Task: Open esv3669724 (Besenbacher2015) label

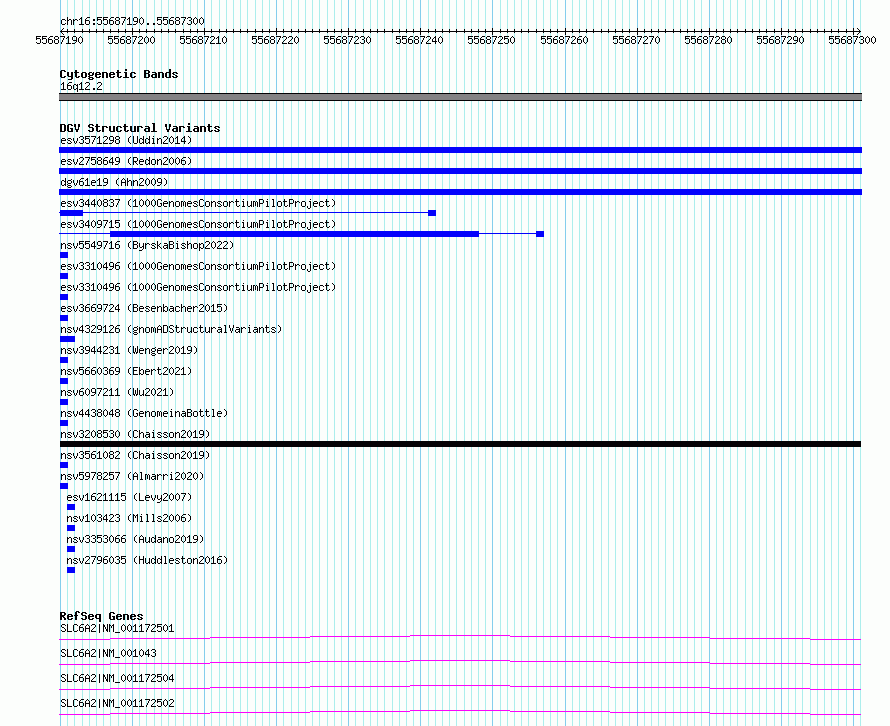Action: tap(144, 308)
